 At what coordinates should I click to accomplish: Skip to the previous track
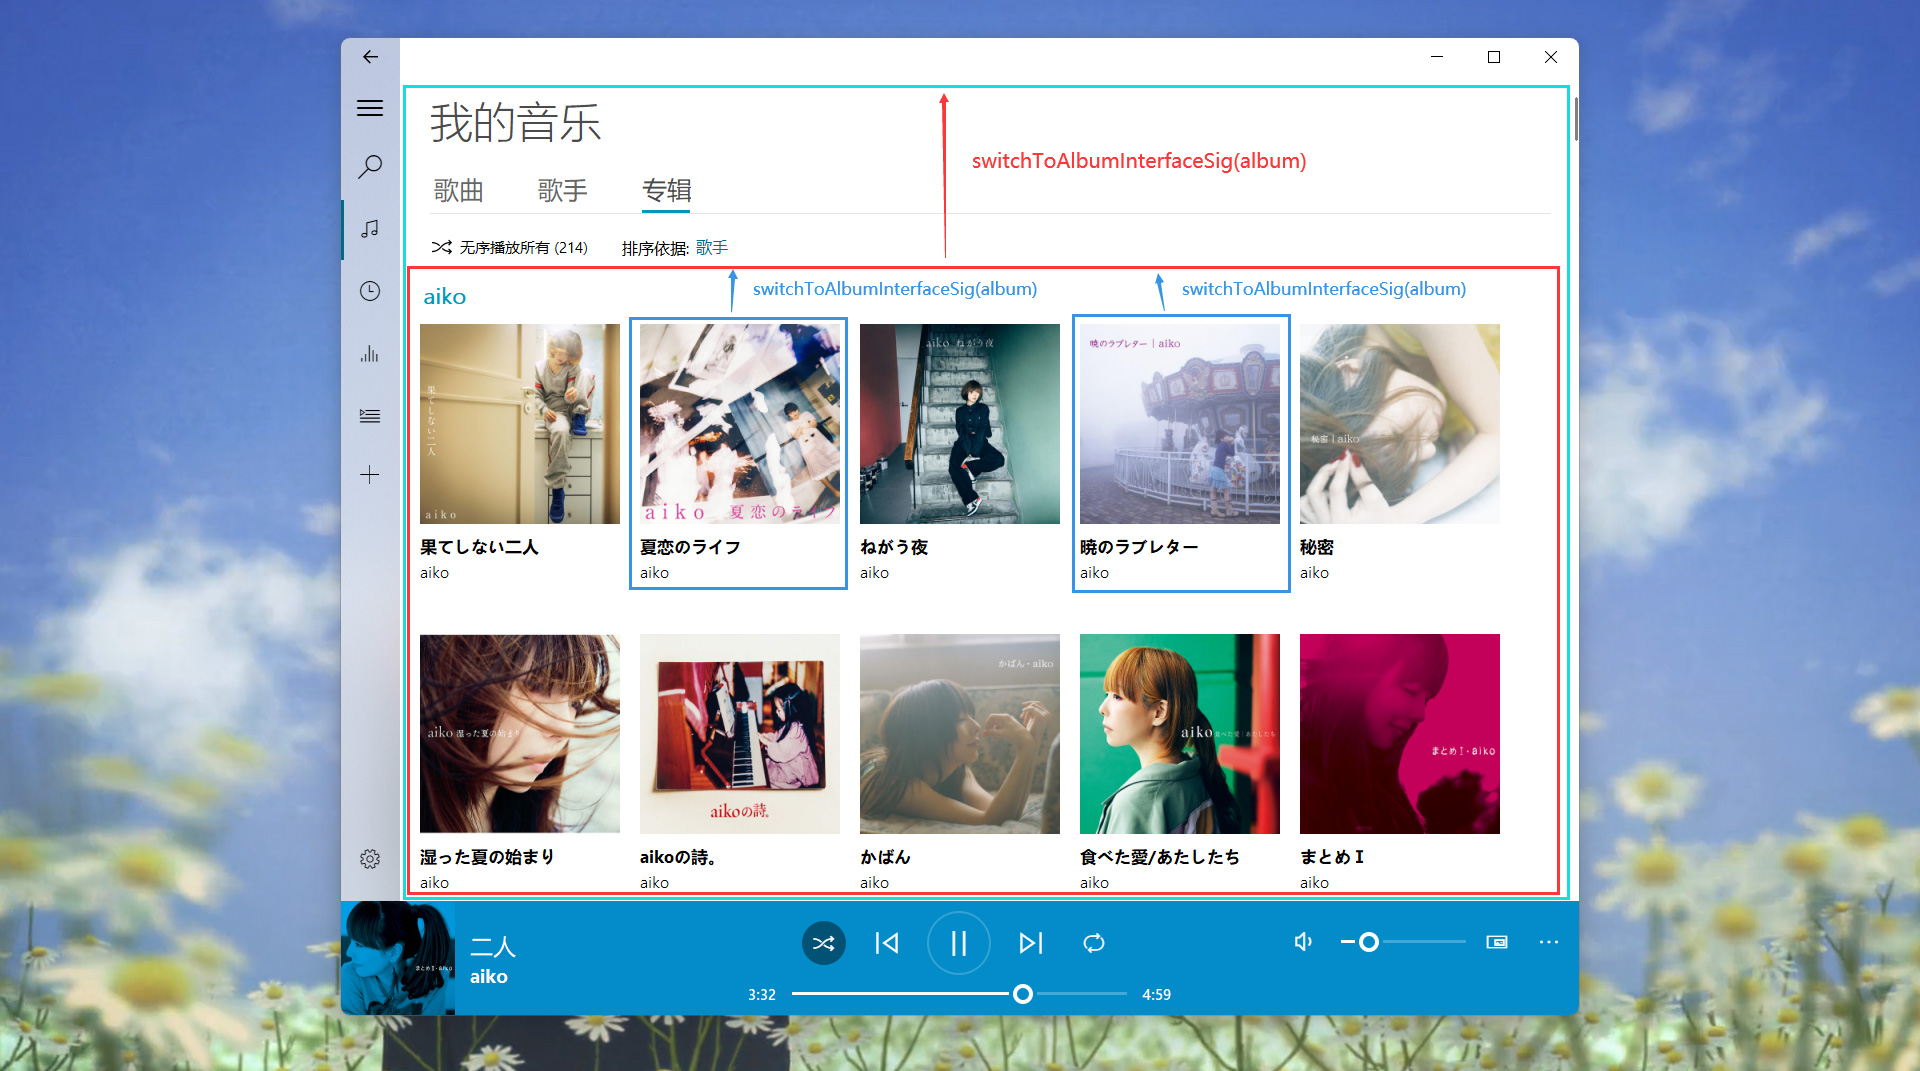pos(887,943)
